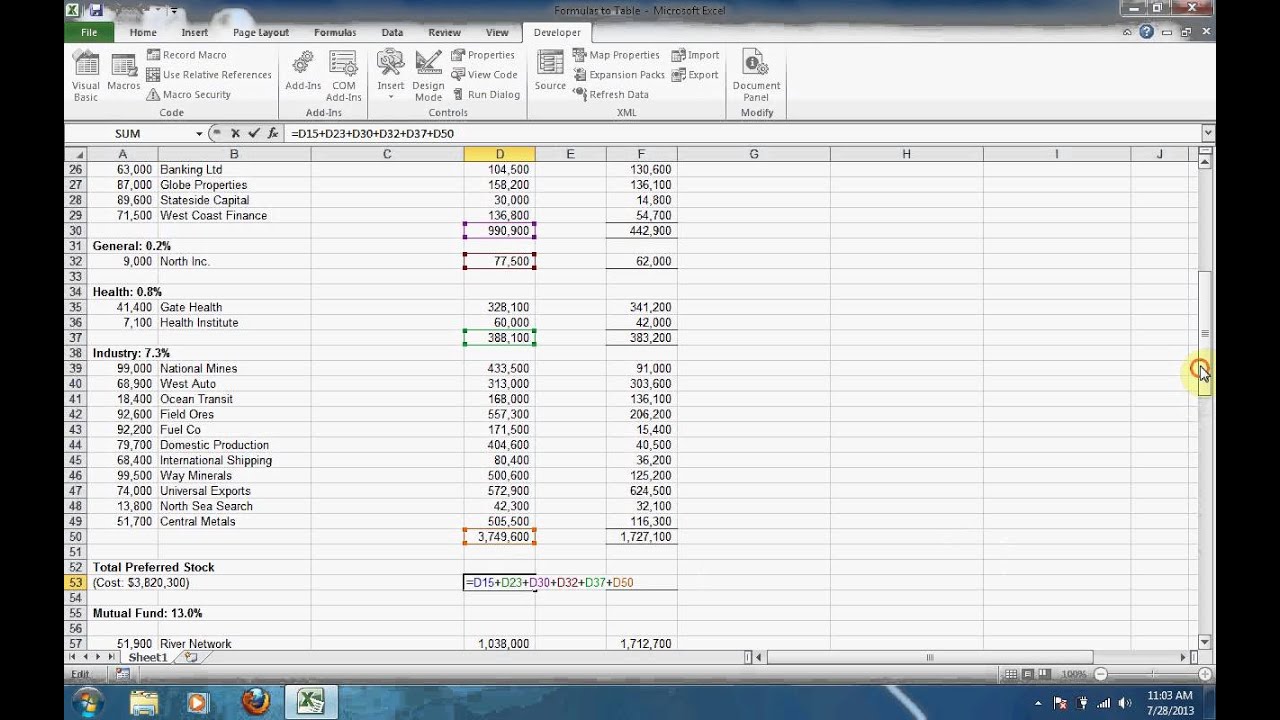Expand the Name Box dropdown

pyautogui.click(x=199, y=133)
